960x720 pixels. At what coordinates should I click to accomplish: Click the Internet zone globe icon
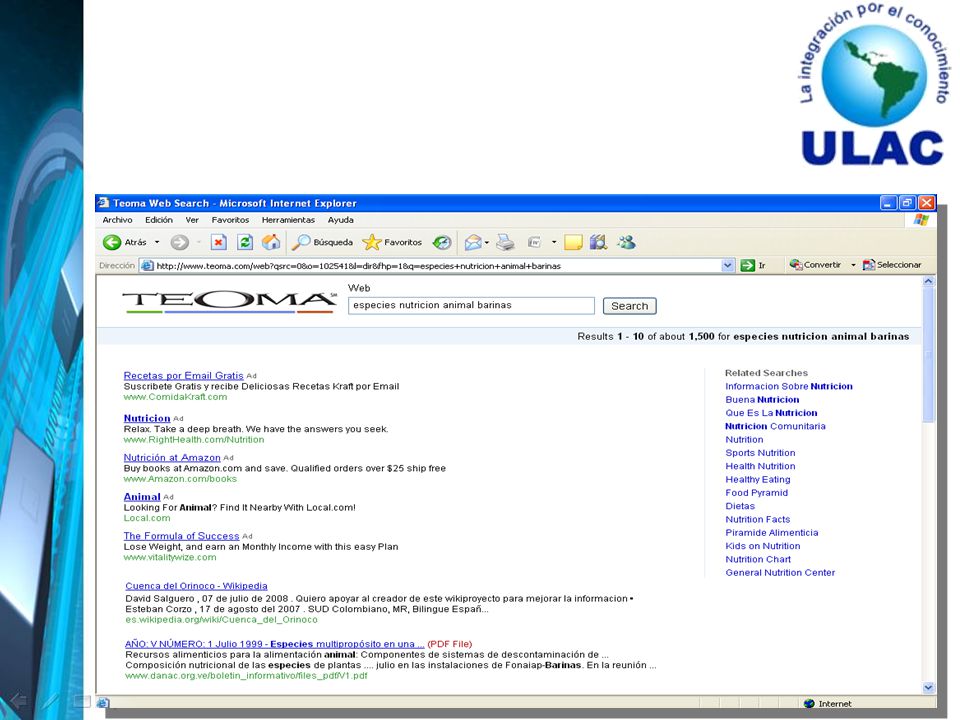click(809, 703)
